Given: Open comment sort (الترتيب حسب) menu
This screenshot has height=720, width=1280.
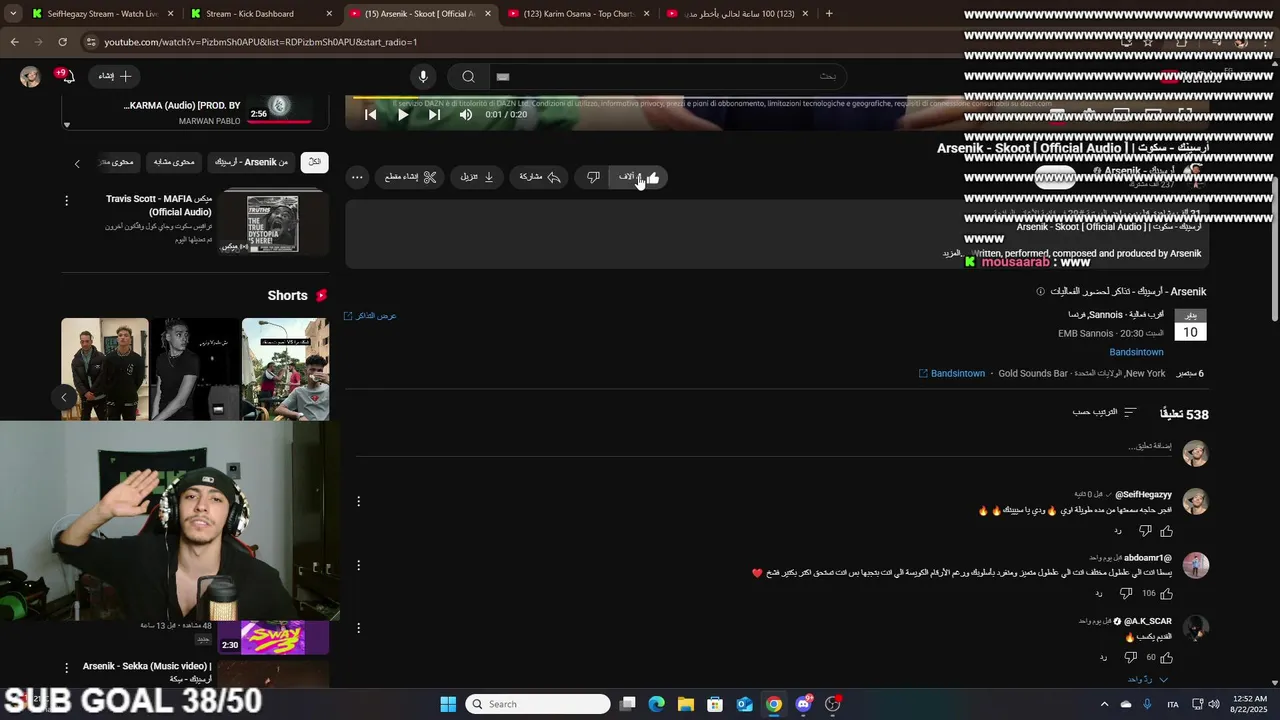Looking at the screenshot, I should (x=1105, y=412).
